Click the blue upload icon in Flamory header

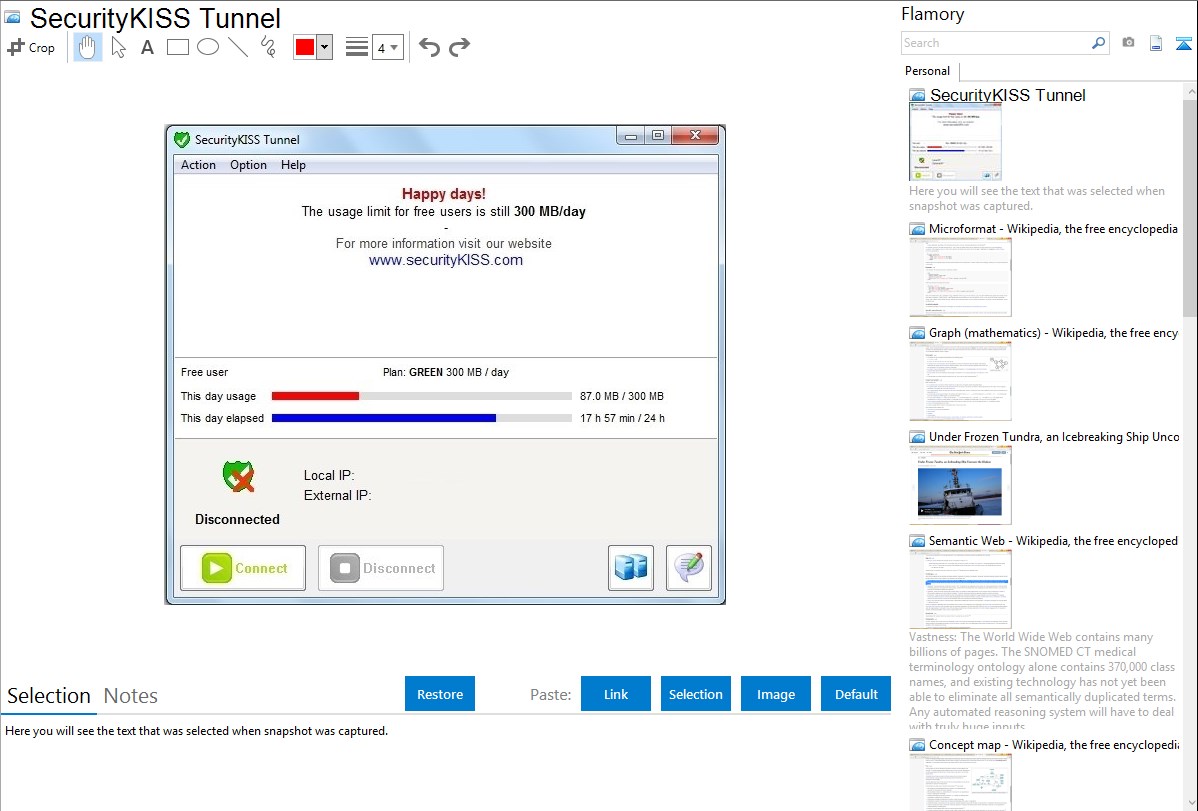point(1183,44)
